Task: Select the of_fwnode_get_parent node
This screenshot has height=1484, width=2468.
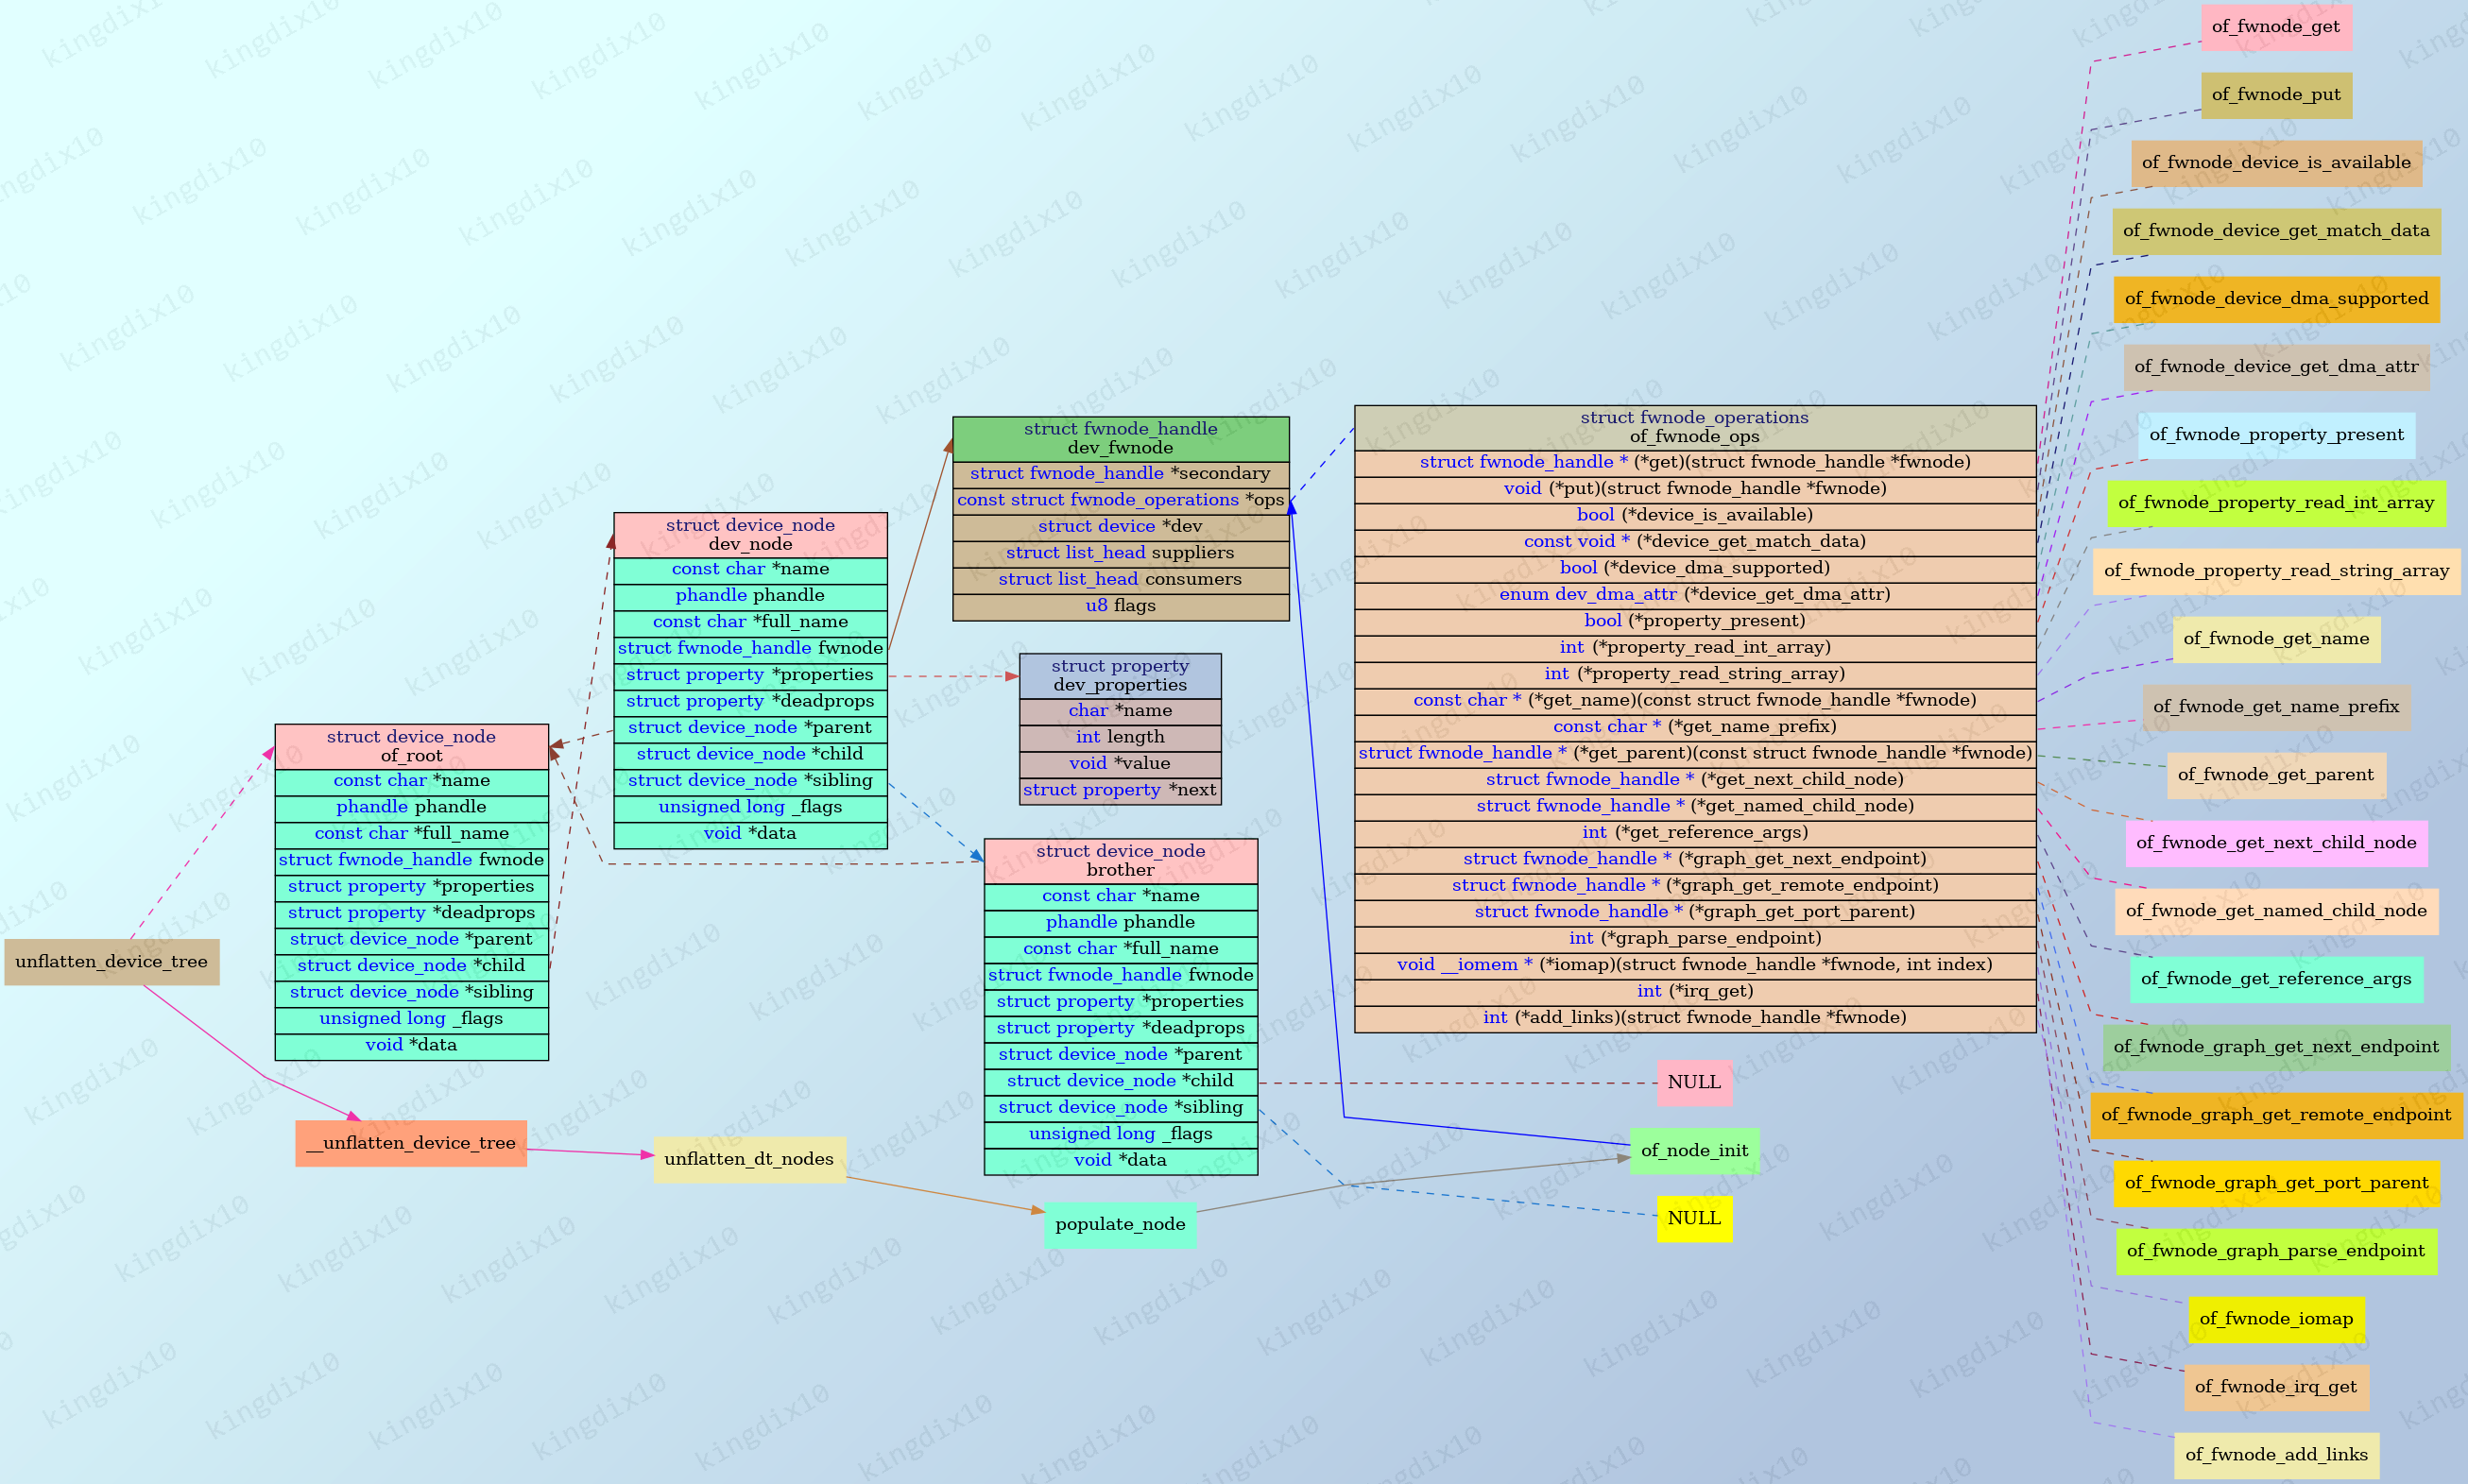Action: point(2276,775)
